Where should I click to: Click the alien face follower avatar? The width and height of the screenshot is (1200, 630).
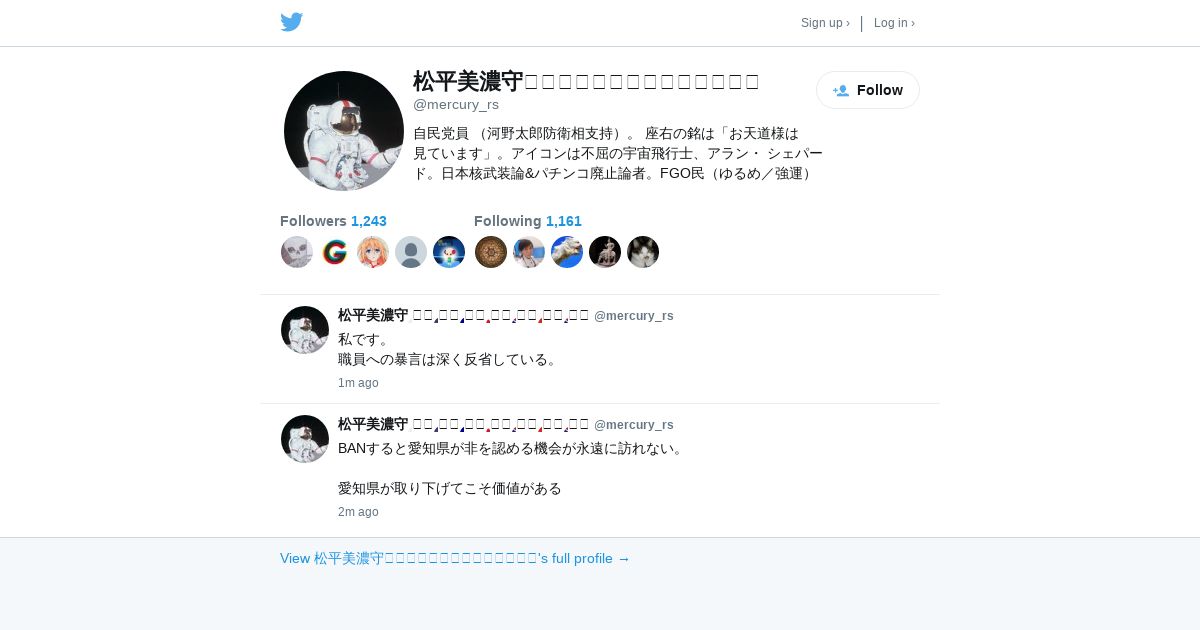pyautogui.click(x=297, y=252)
